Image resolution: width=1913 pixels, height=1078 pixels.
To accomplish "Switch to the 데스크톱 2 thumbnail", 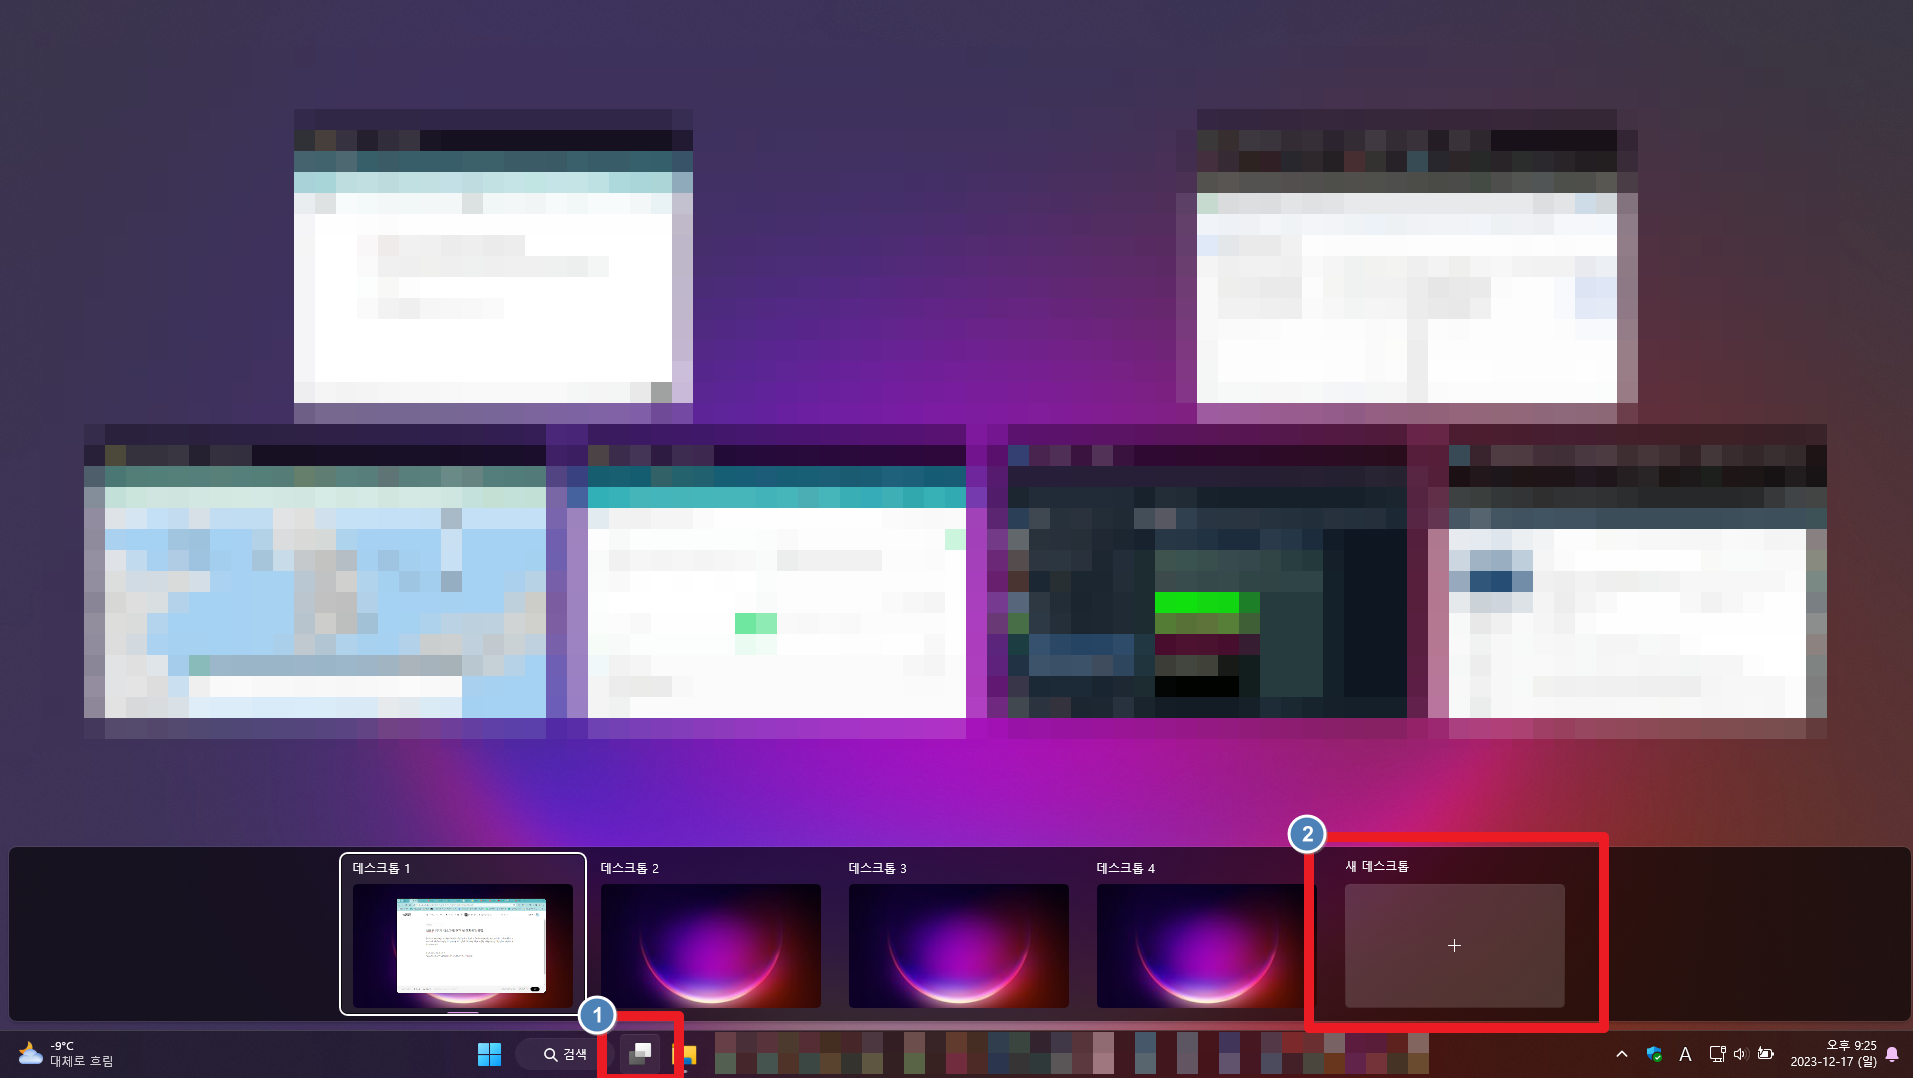I will coord(711,946).
